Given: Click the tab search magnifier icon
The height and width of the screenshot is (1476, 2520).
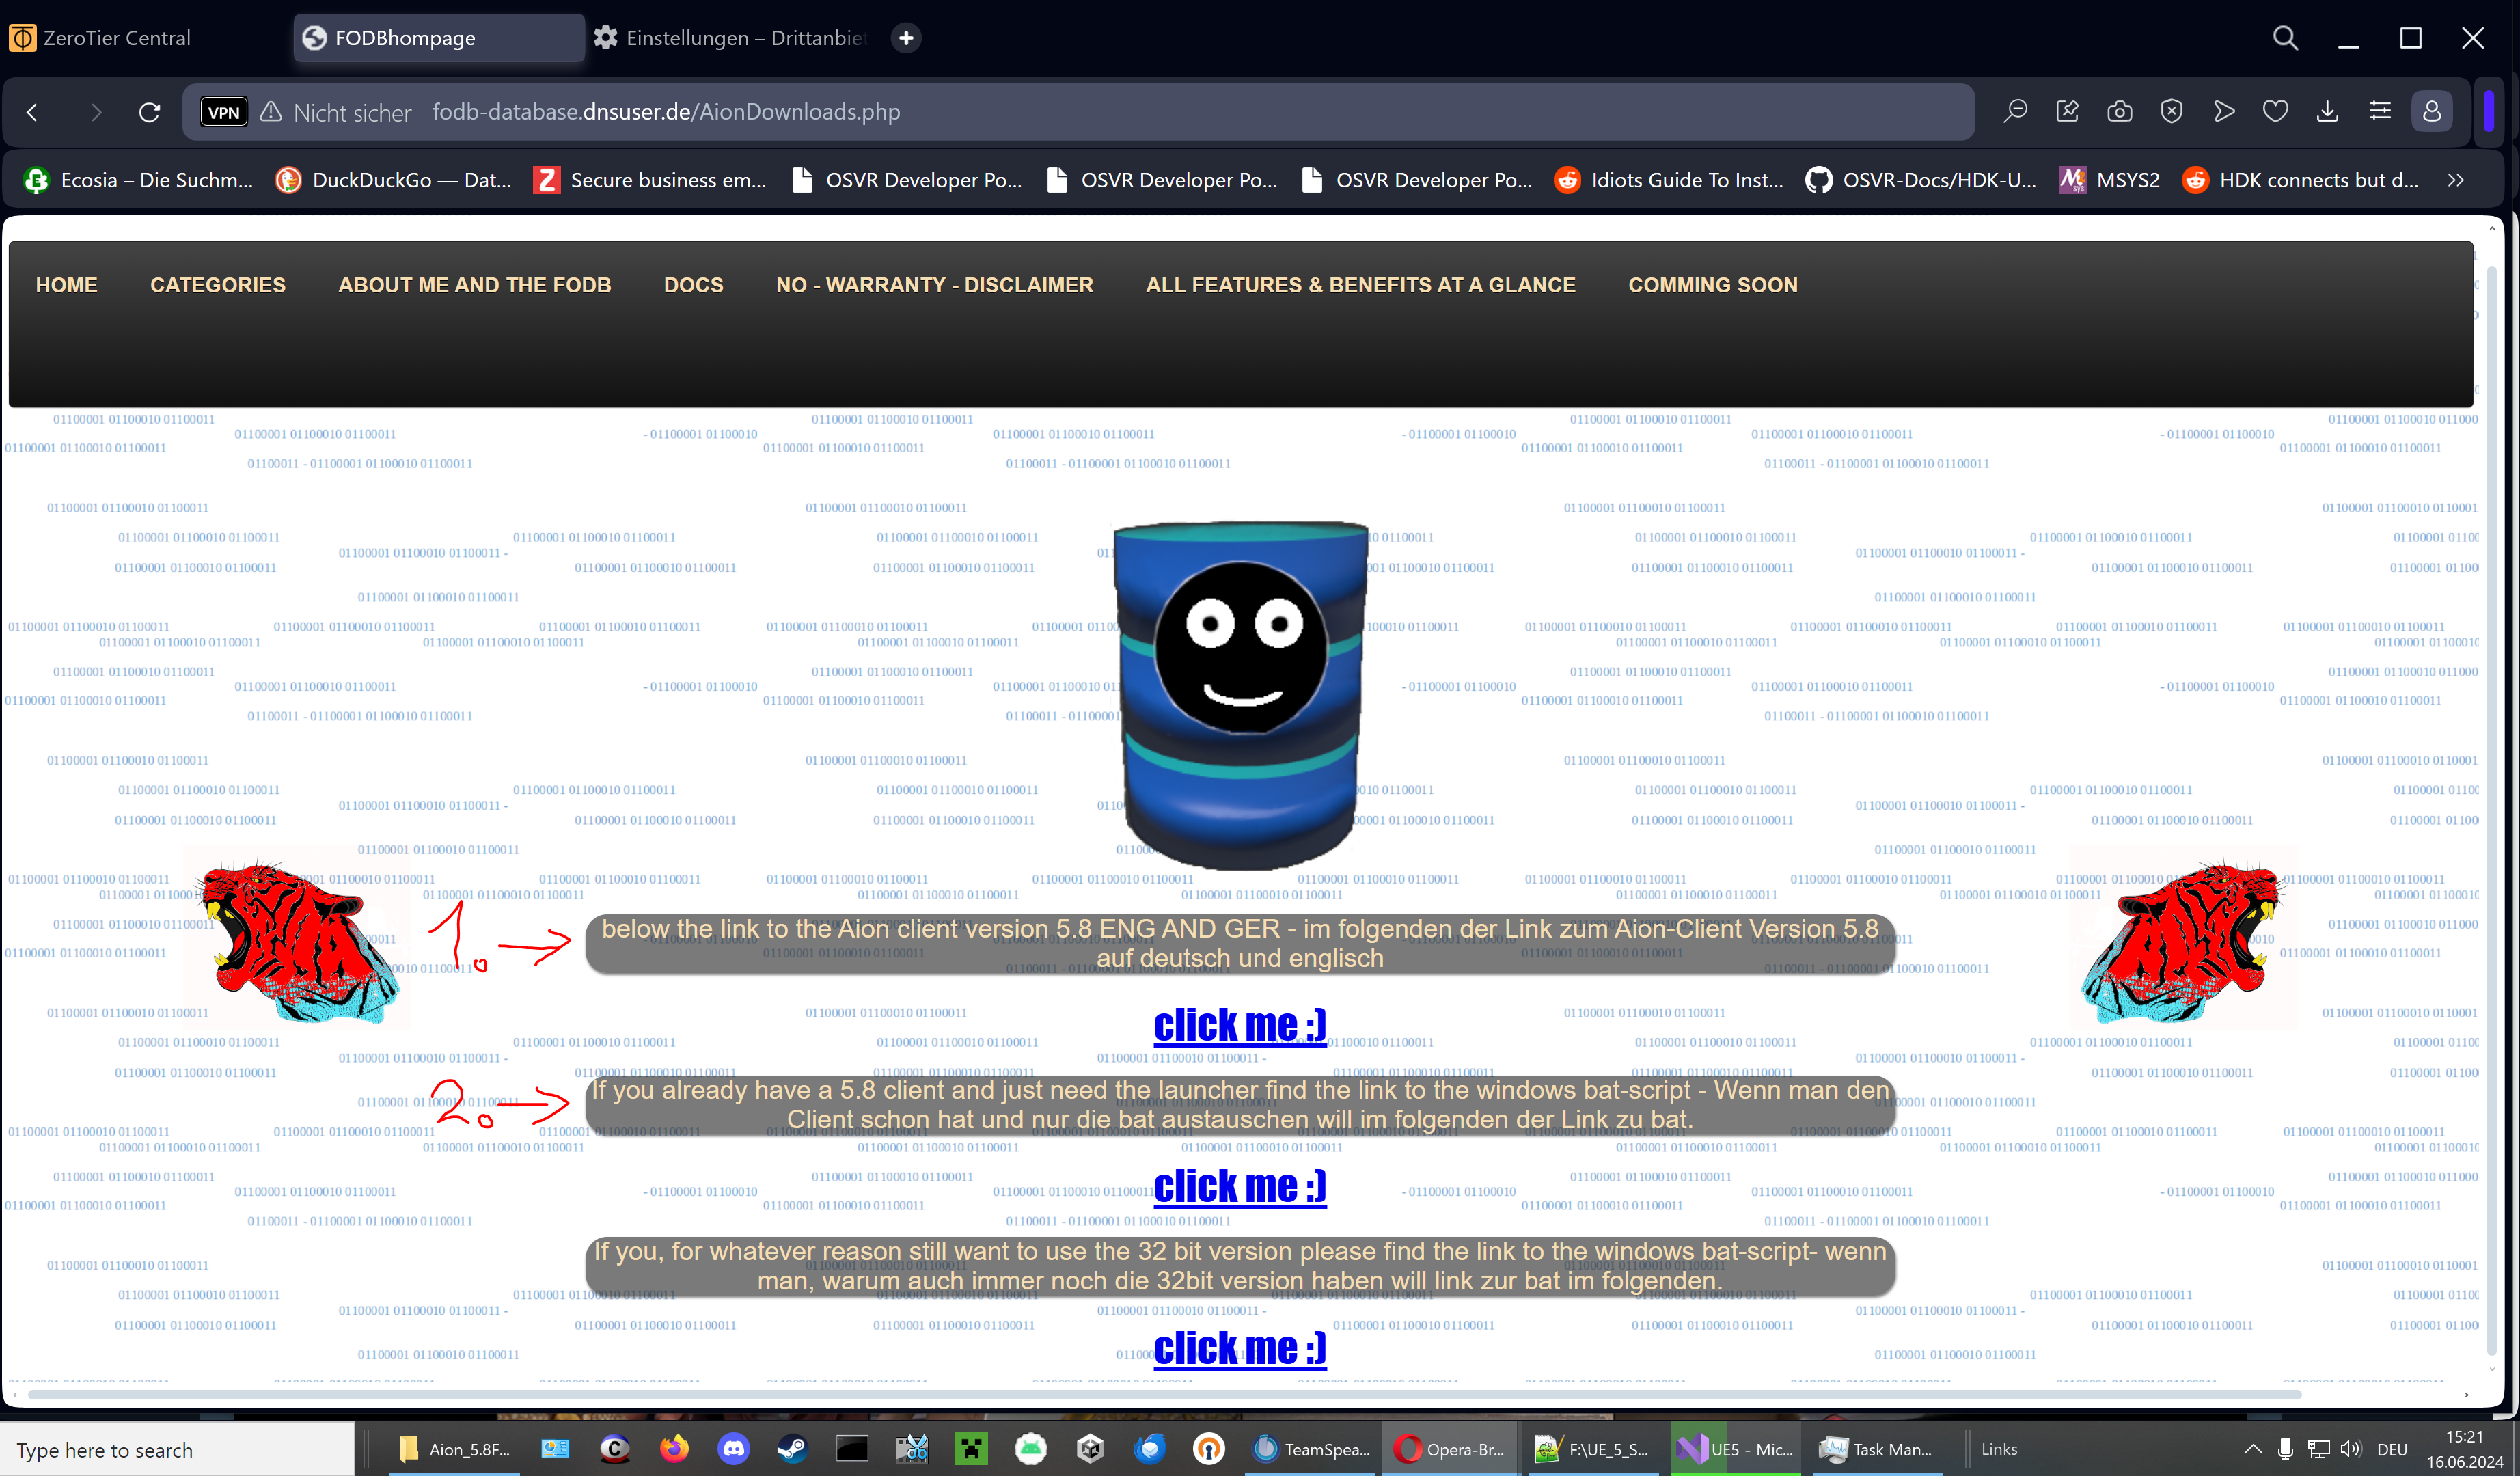Looking at the screenshot, I should [x=2285, y=38].
